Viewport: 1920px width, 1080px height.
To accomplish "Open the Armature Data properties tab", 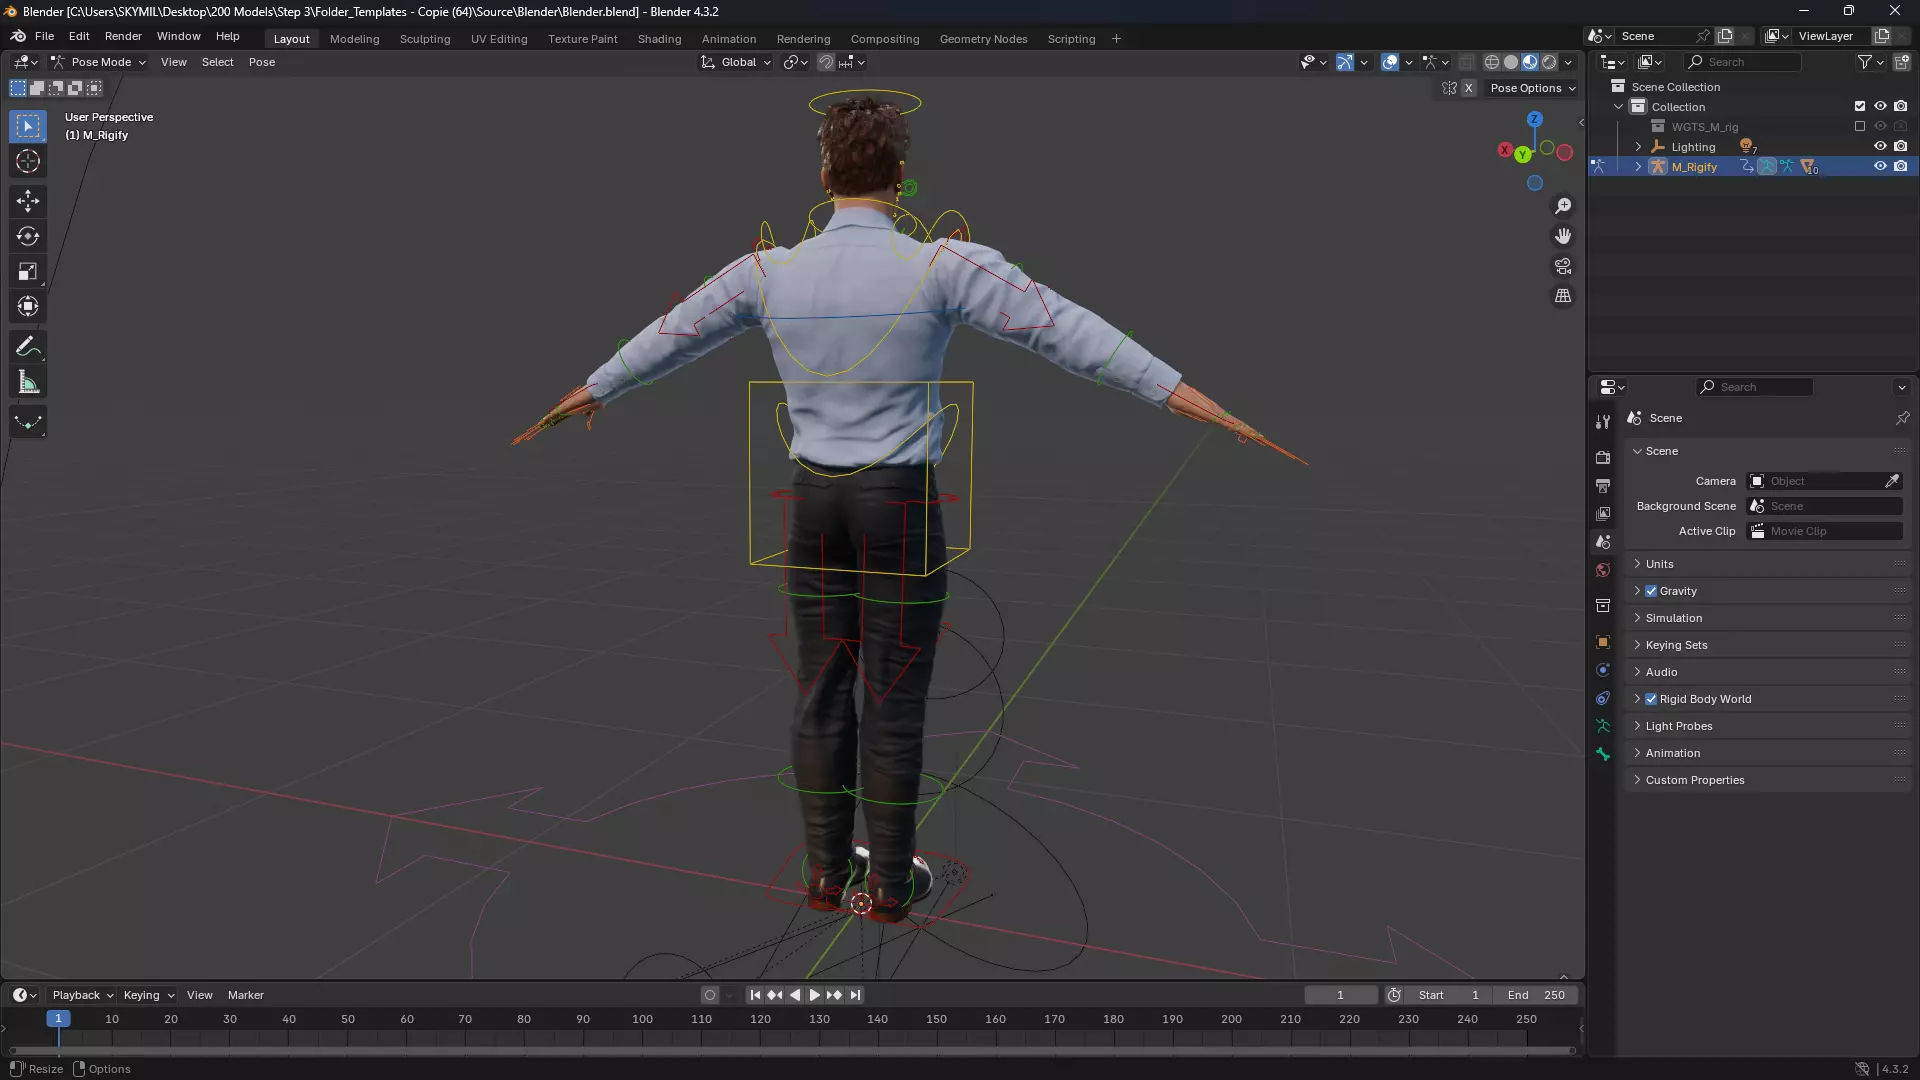I will (1603, 726).
